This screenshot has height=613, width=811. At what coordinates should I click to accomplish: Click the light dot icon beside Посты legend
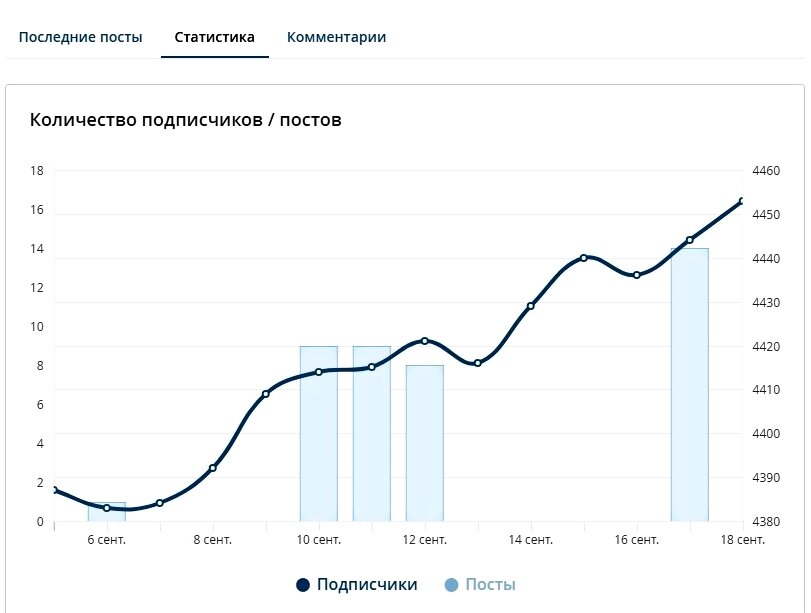(450, 585)
